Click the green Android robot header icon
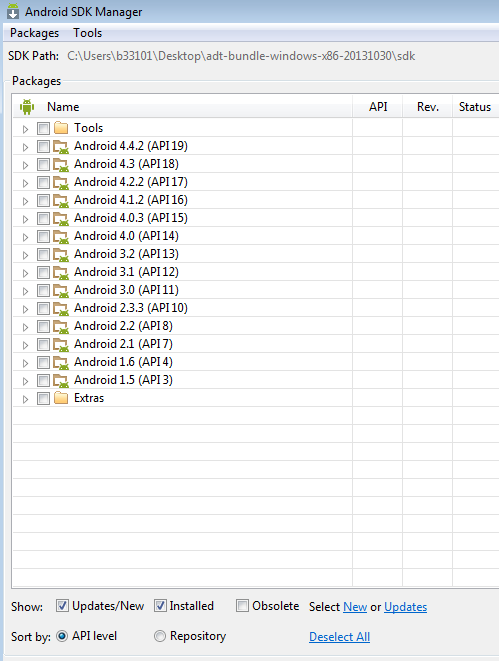Image resolution: width=499 pixels, height=661 pixels. click(27, 107)
